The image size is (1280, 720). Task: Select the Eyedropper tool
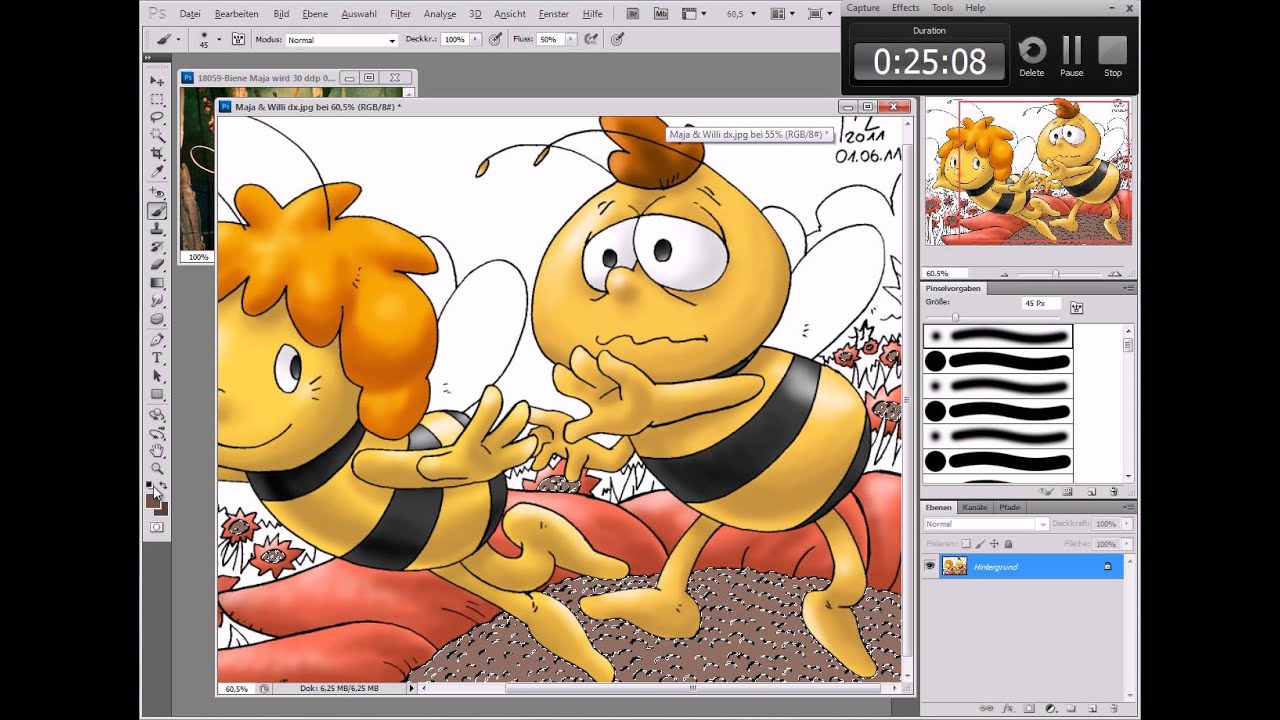click(157, 171)
